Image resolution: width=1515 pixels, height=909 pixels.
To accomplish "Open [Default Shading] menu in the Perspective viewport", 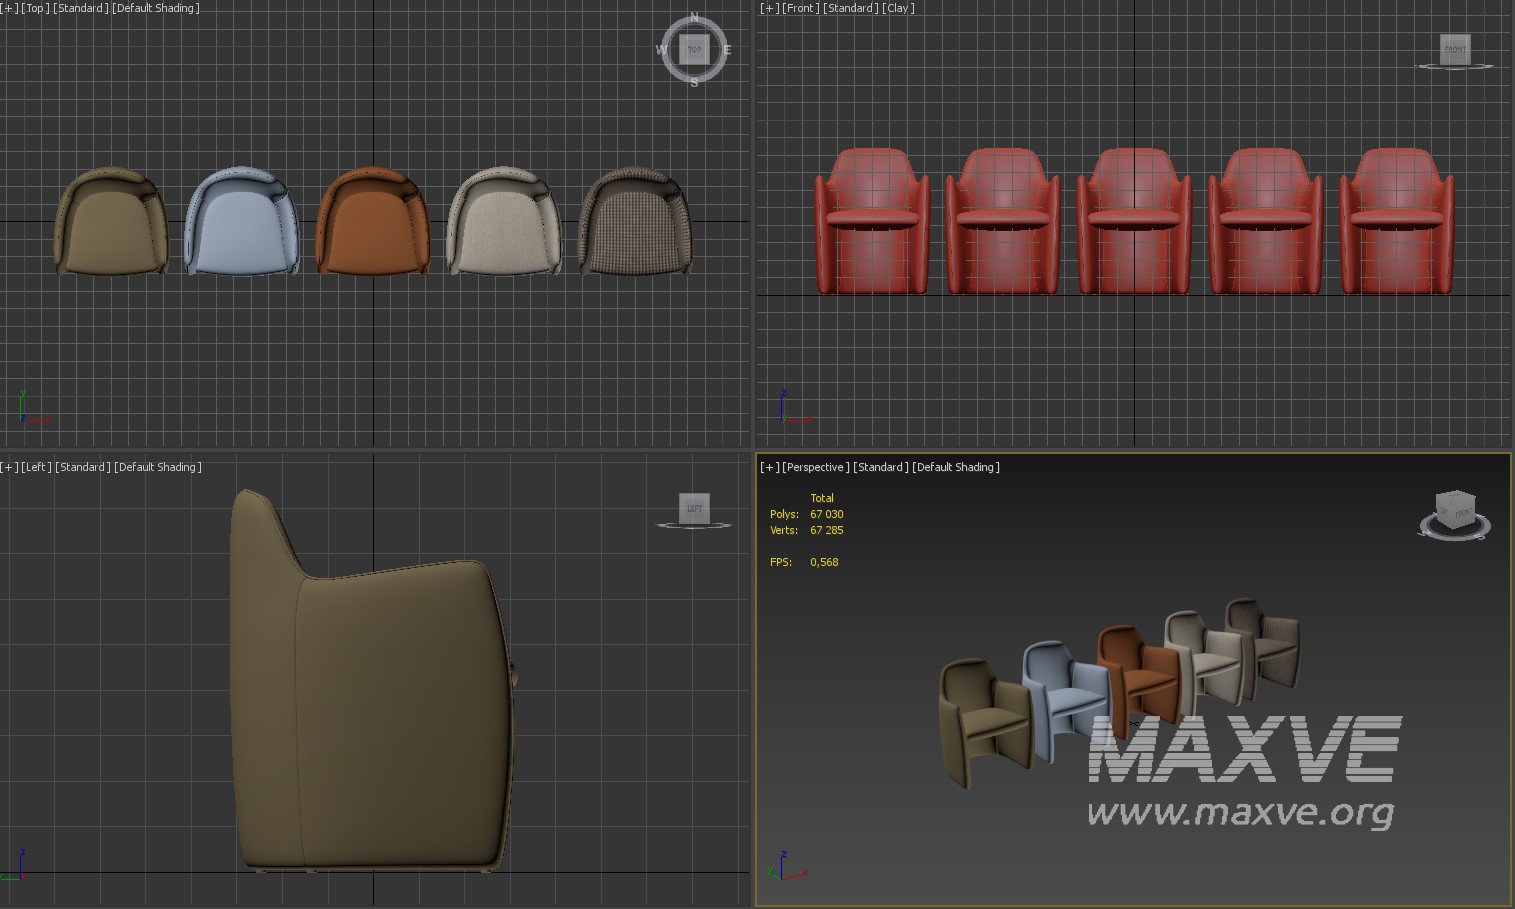I will [955, 467].
